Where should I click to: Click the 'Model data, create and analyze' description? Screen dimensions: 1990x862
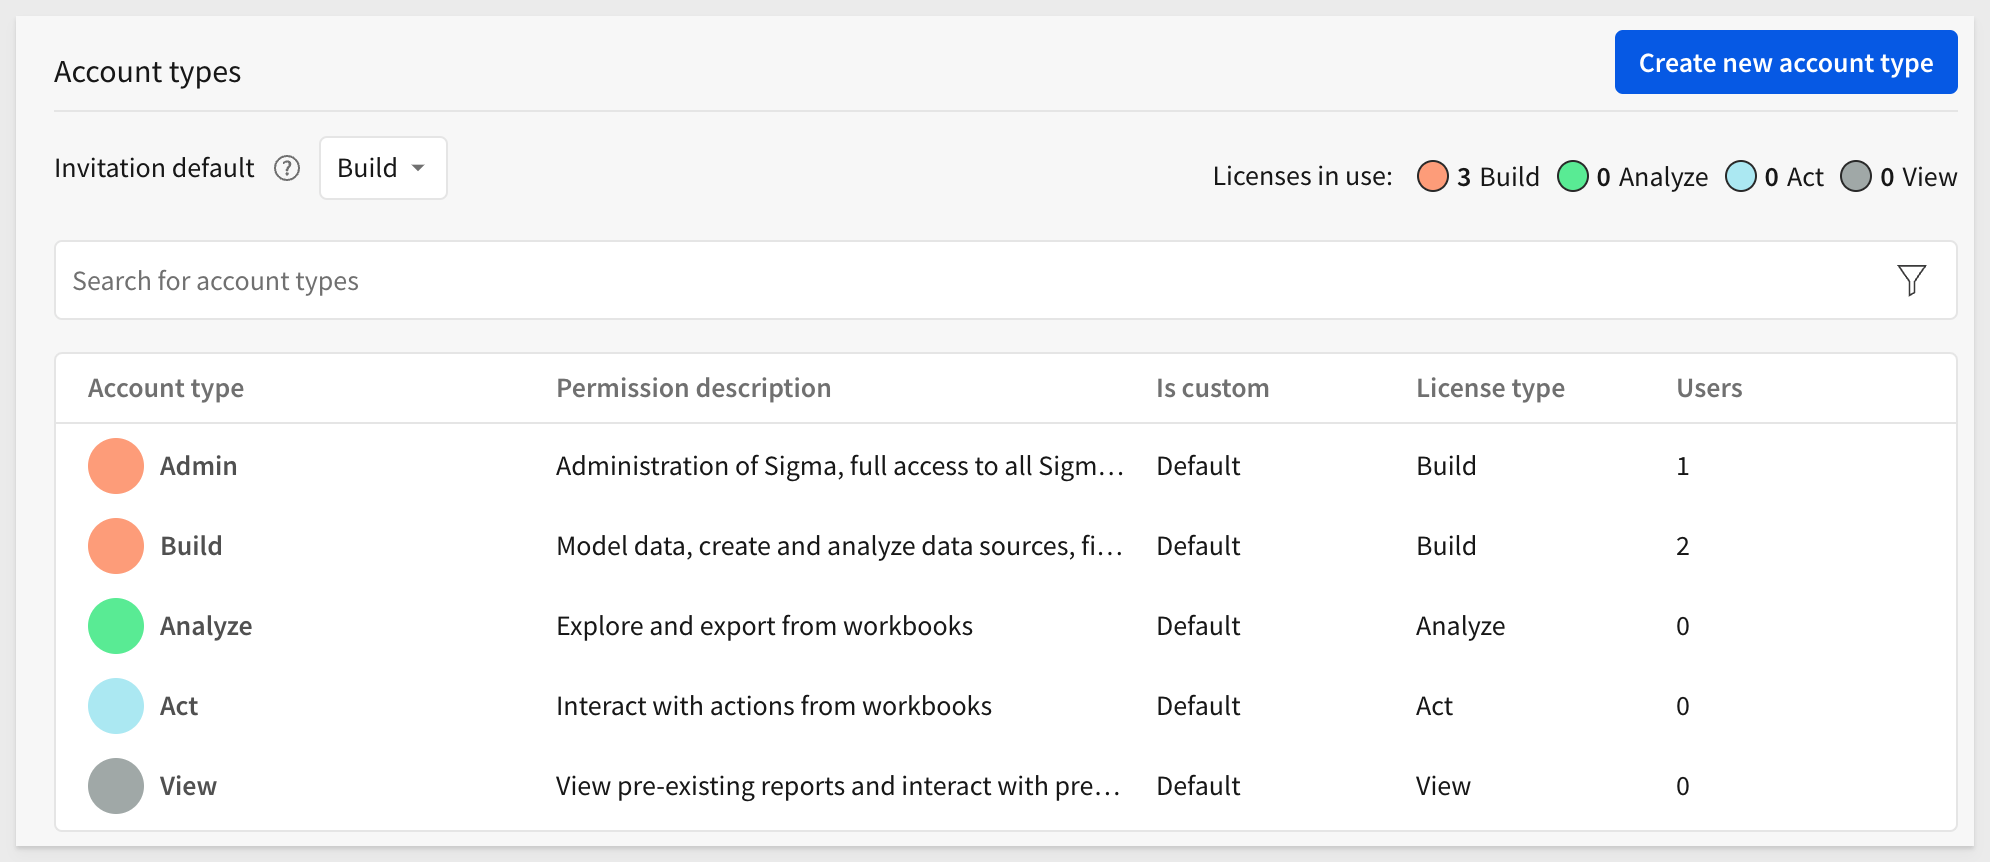point(840,546)
